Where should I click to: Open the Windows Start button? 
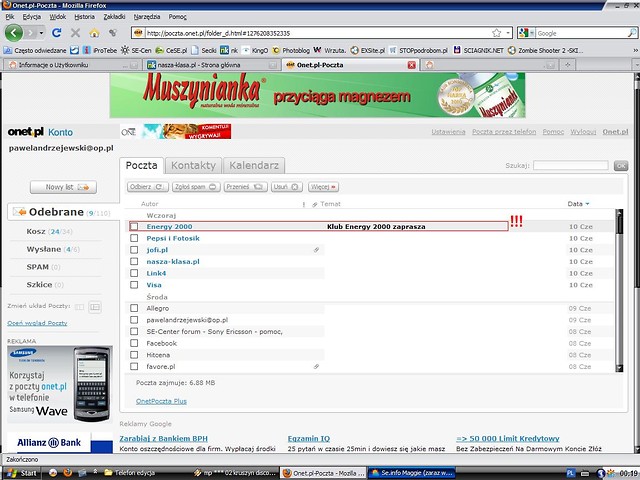[x=22, y=473]
